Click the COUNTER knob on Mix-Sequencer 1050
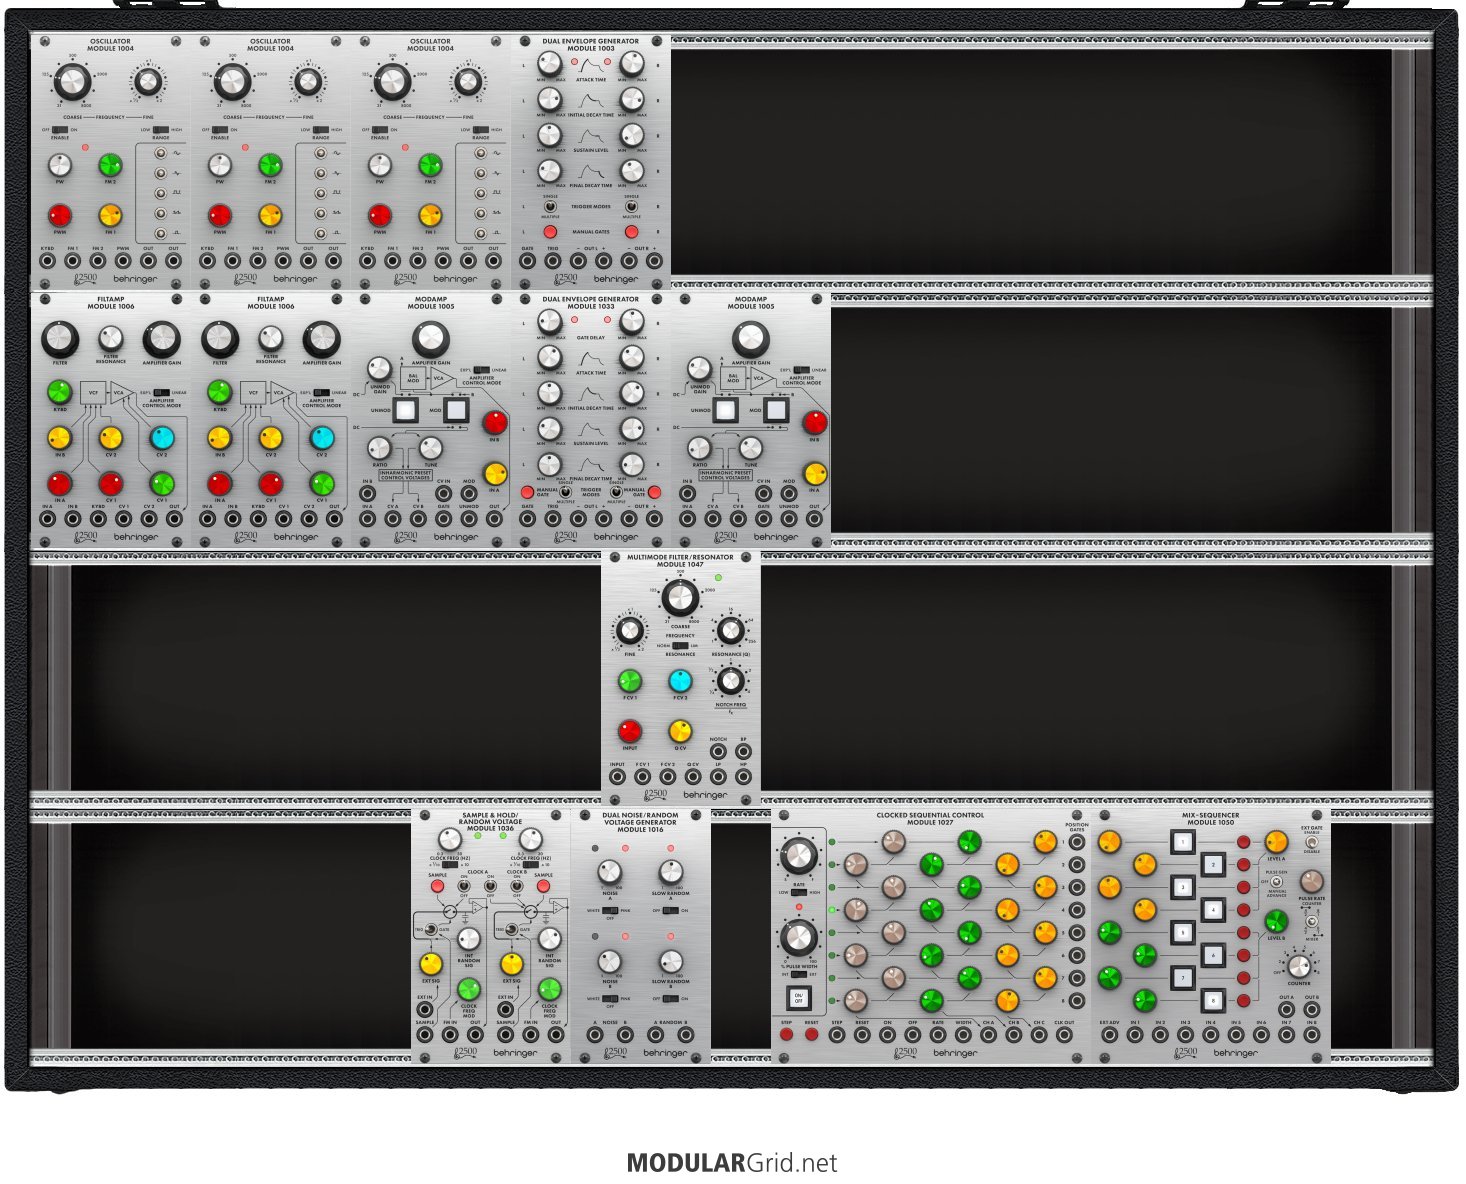 pos(1298,966)
